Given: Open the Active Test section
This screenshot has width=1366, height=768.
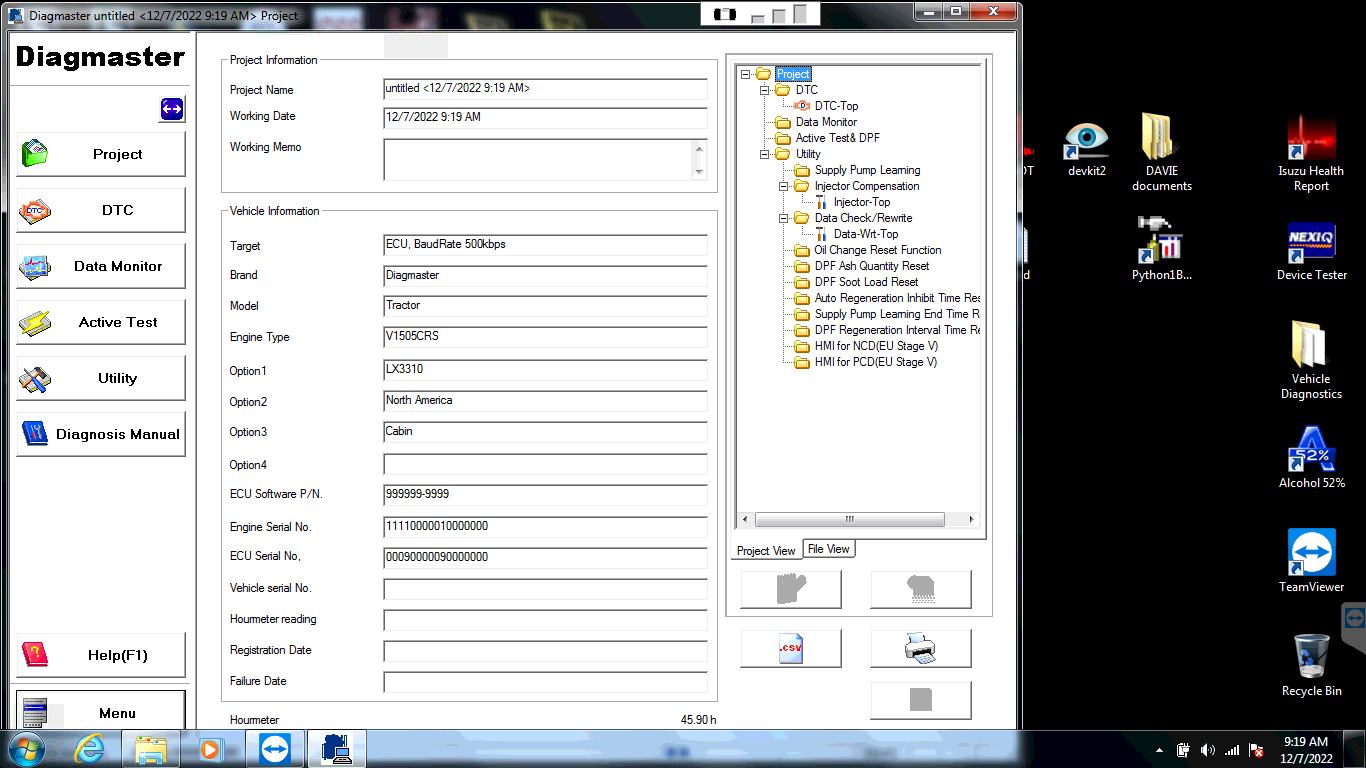Looking at the screenshot, I should click(101, 322).
